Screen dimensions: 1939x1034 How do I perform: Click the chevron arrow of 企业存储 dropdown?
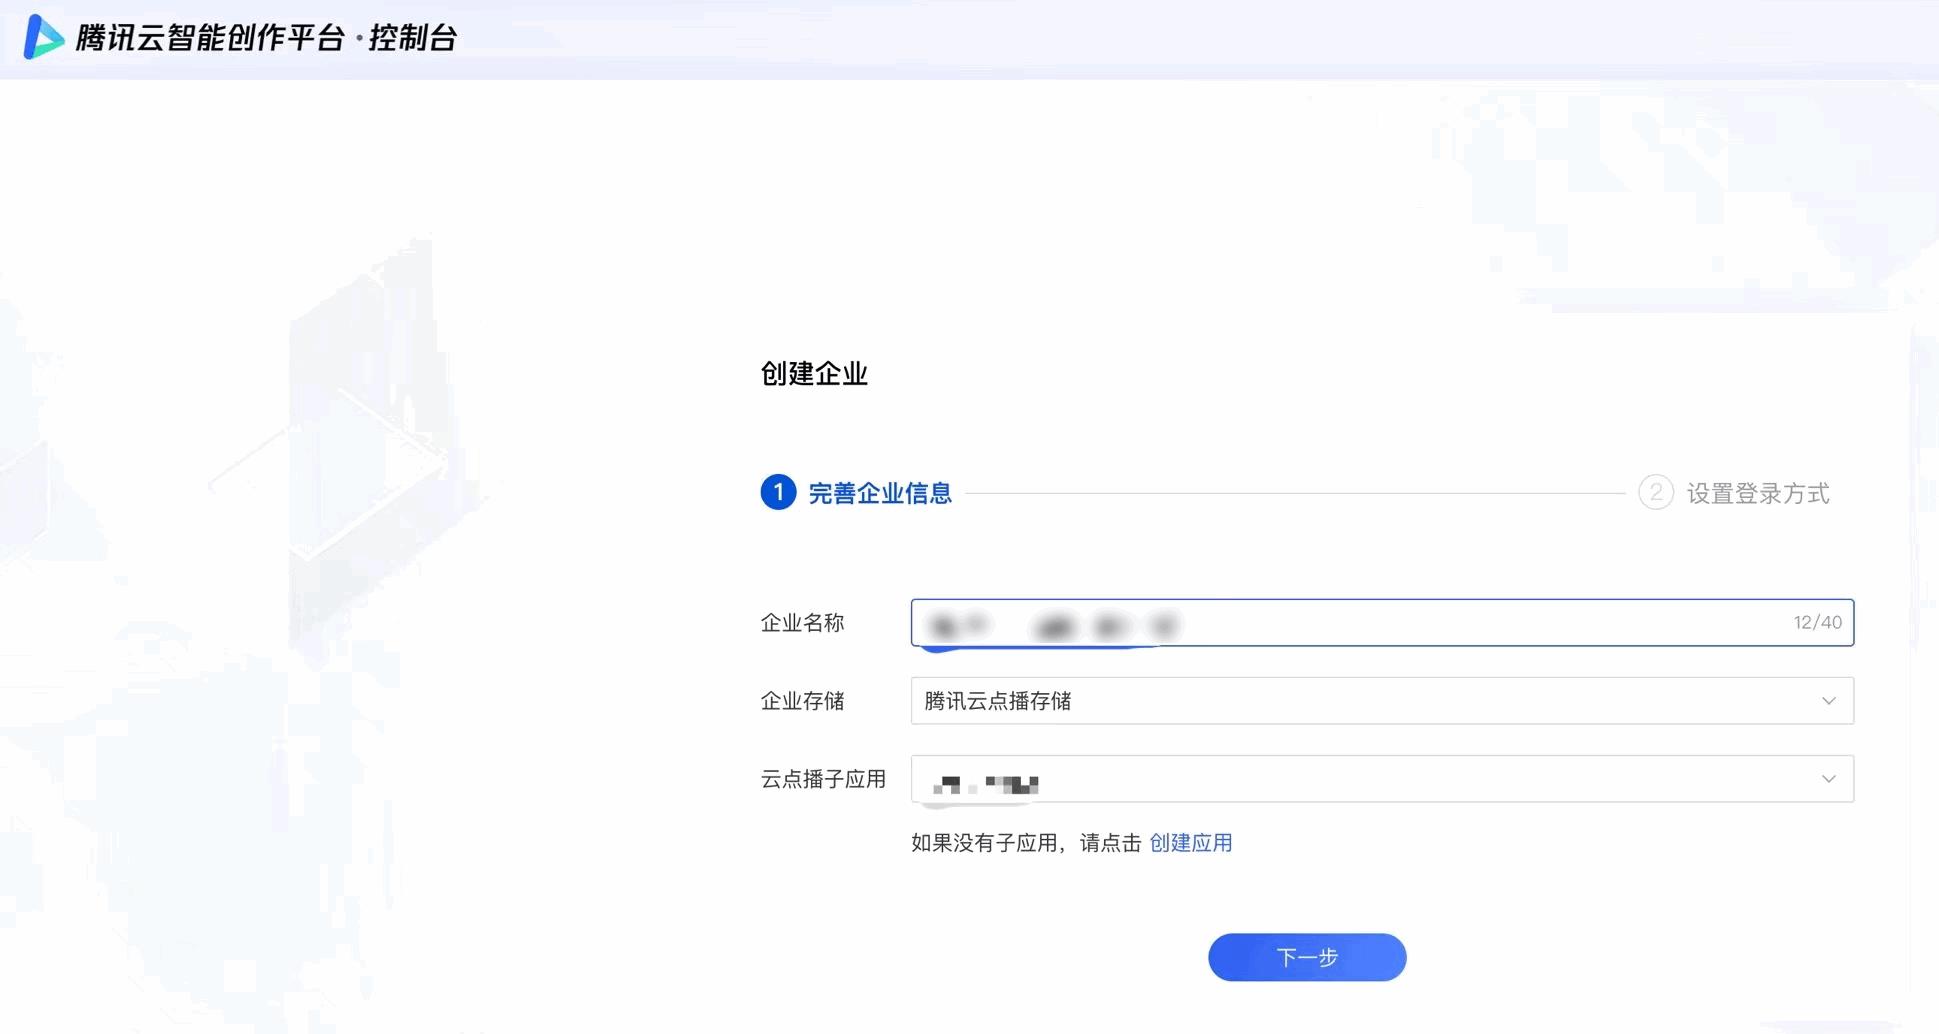(1828, 701)
